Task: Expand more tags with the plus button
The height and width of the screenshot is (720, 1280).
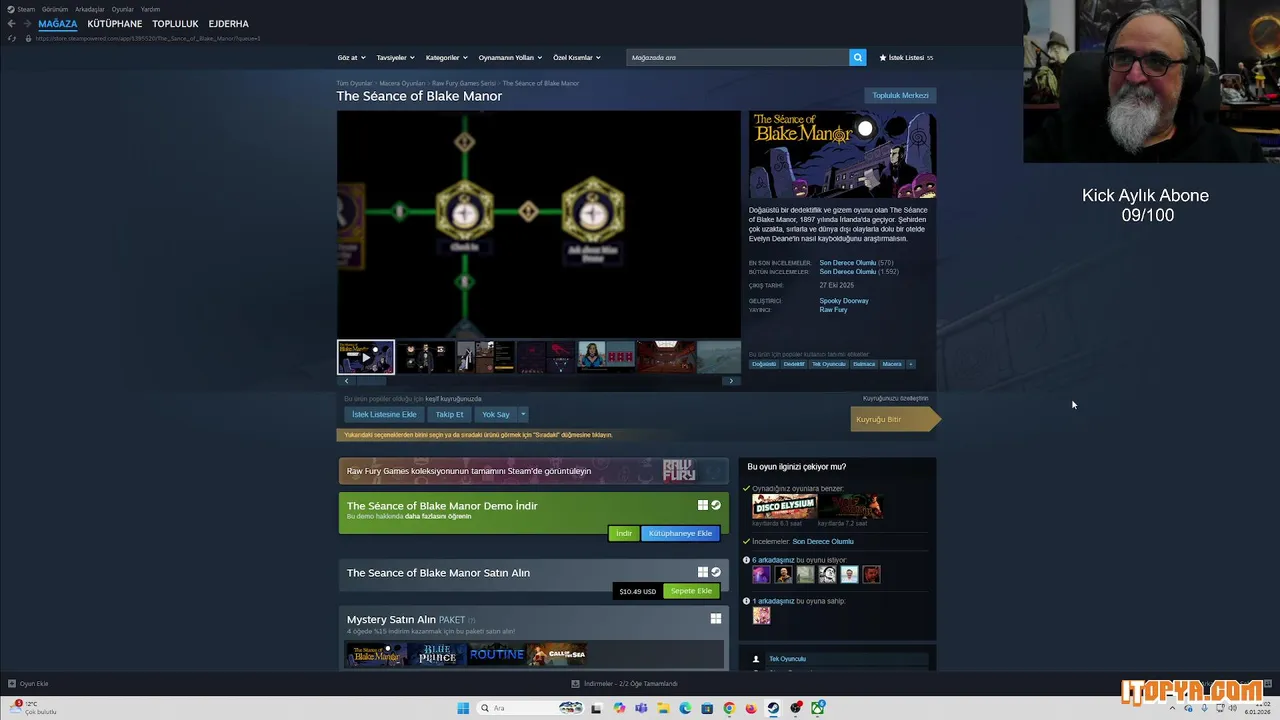Action: pos(910,364)
